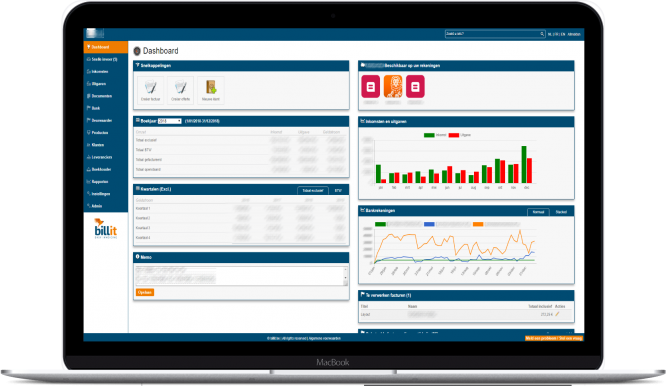Click the Creëer offerte shortcut icon
666x386 pixels.
(181, 90)
